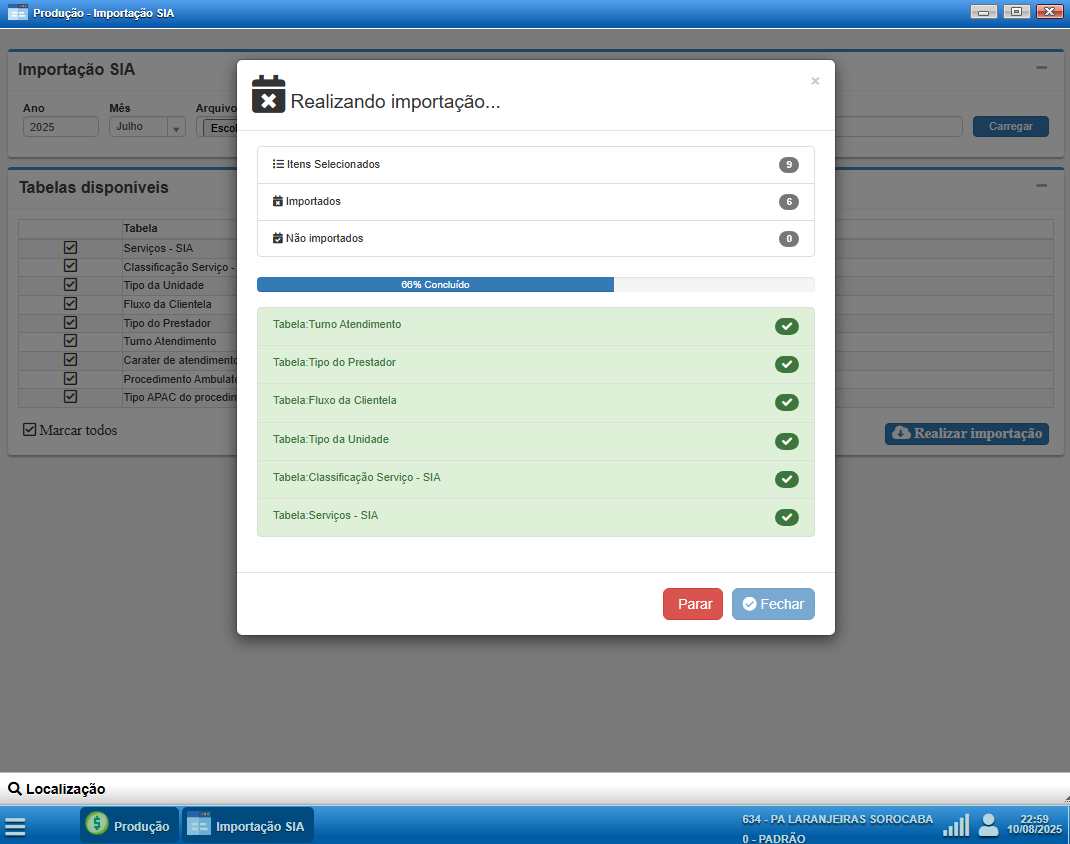Viewport: 1070px width, 844px height.
Task: Click the user profile icon in taskbar
Action: 988,825
